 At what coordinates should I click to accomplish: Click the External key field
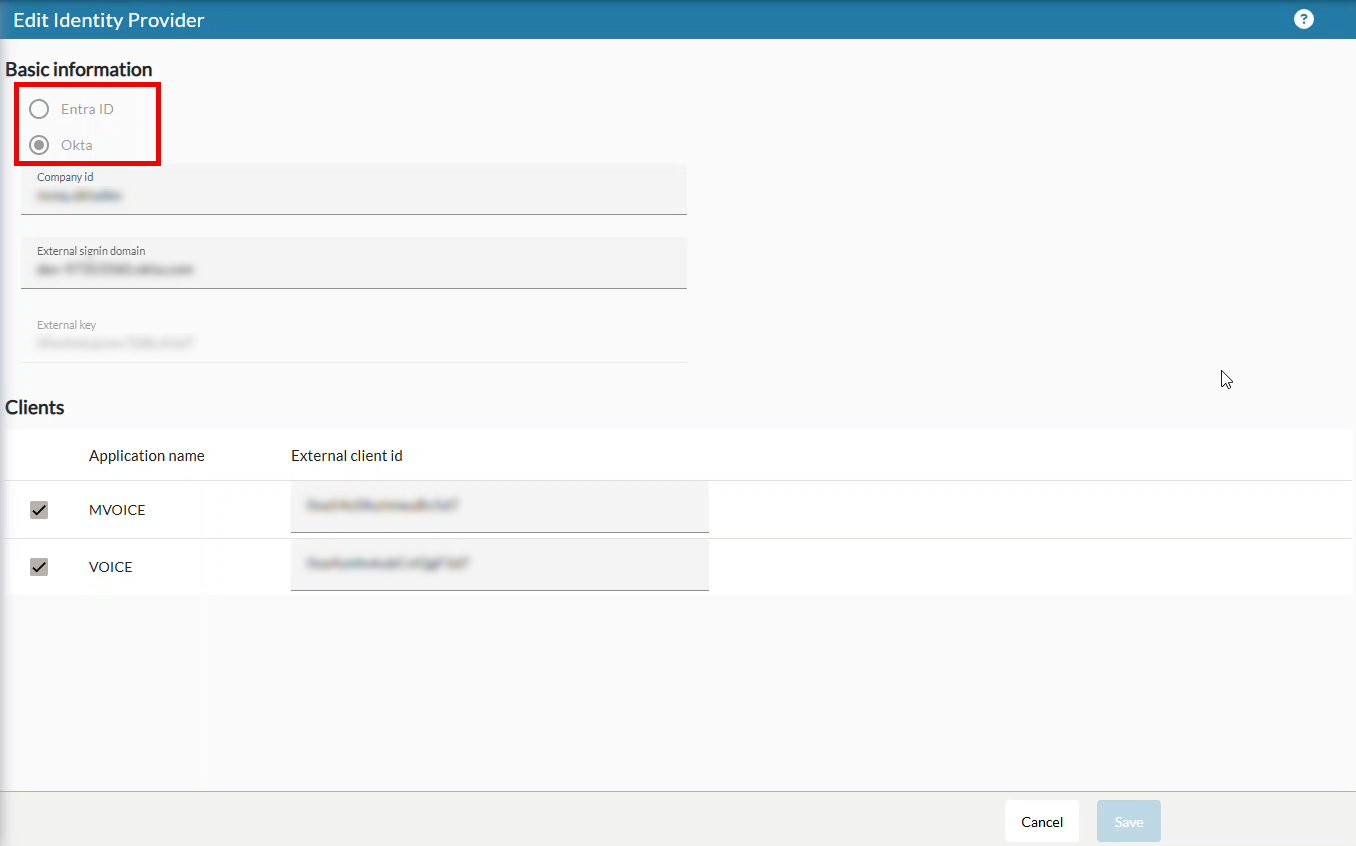[x=354, y=337]
